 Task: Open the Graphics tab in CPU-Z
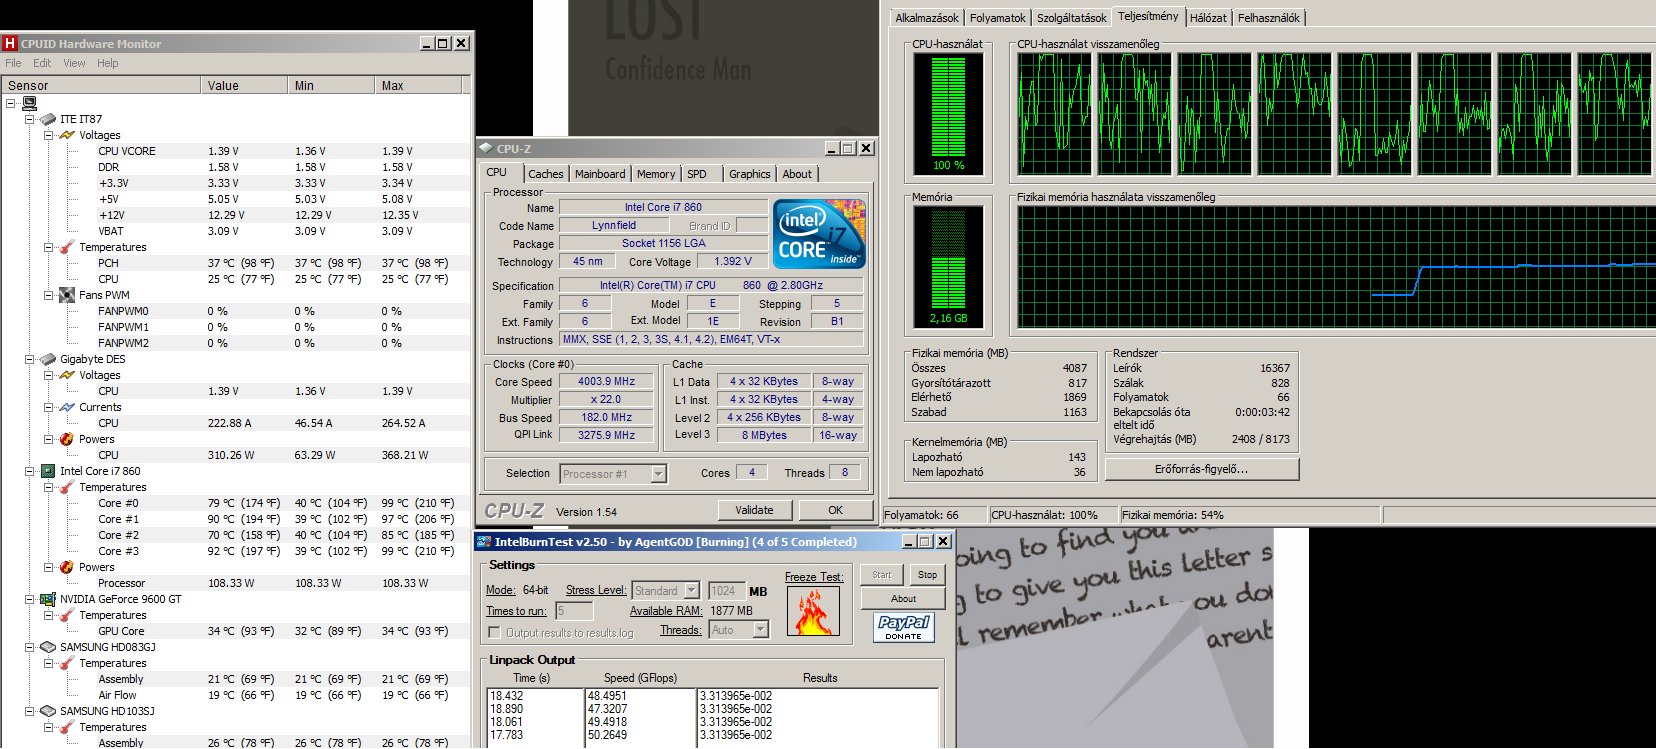tap(750, 174)
